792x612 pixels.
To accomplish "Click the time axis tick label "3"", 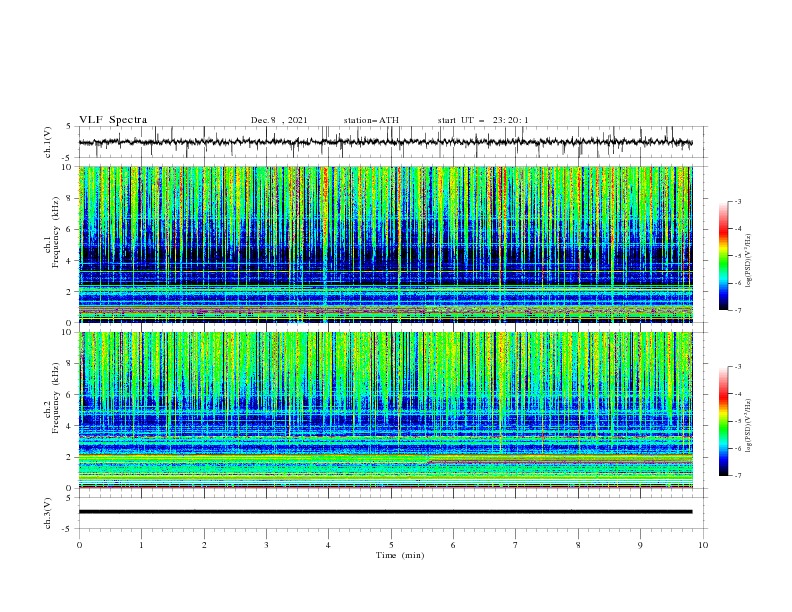I will tap(266, 545).
